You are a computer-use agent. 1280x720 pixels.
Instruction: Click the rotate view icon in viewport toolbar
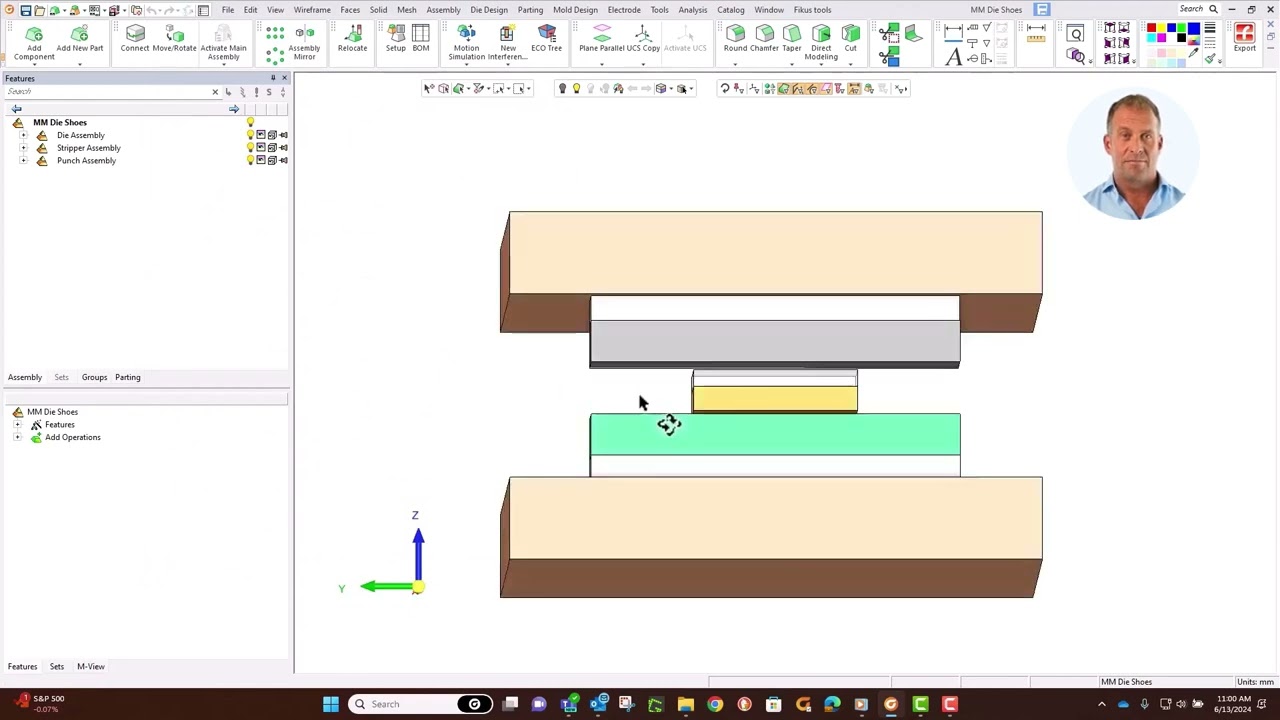point(725,89)
